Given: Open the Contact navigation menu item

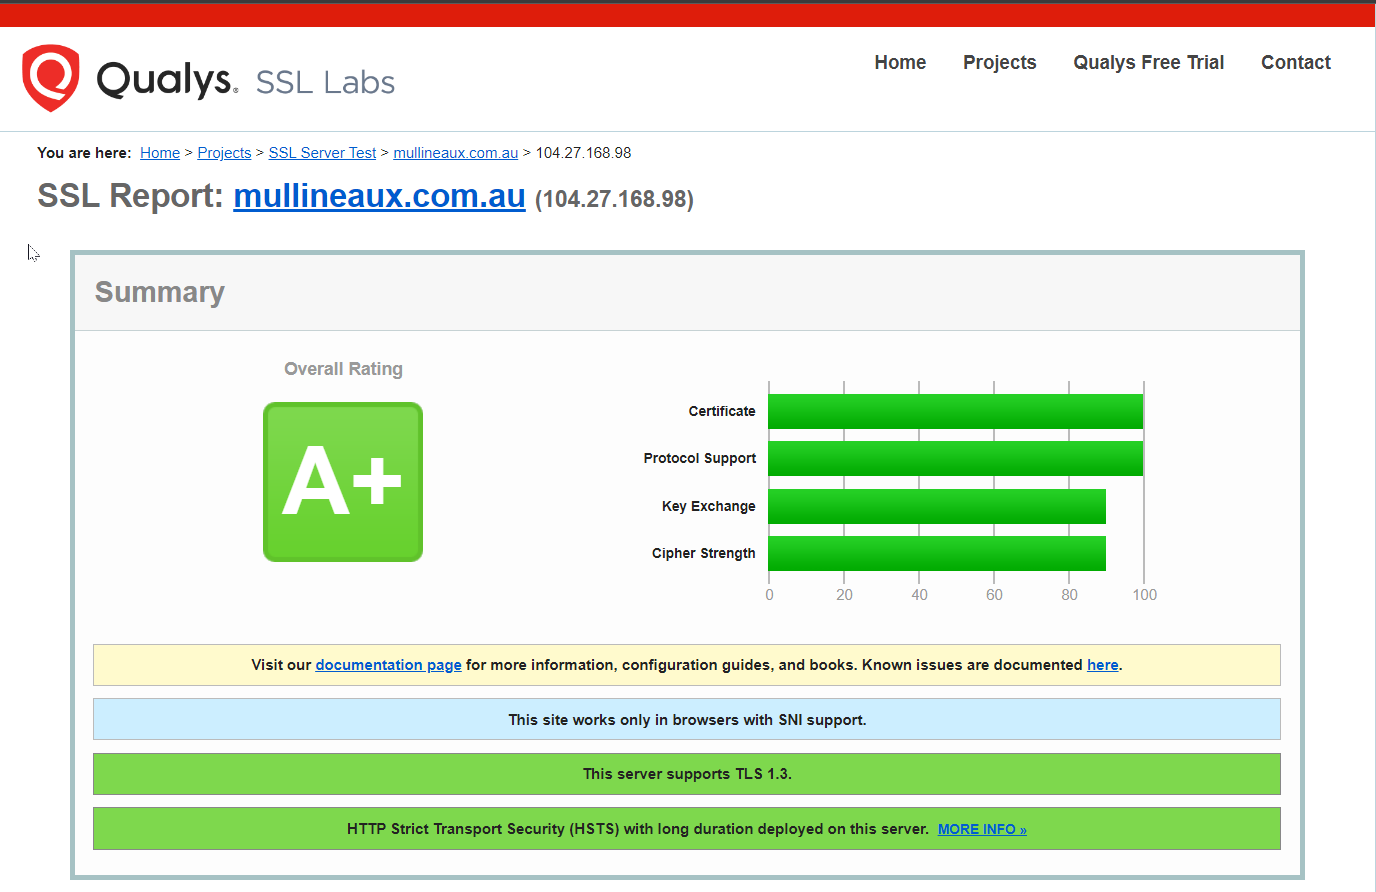Looking at the screenshot, I should tap(1295, 62).
